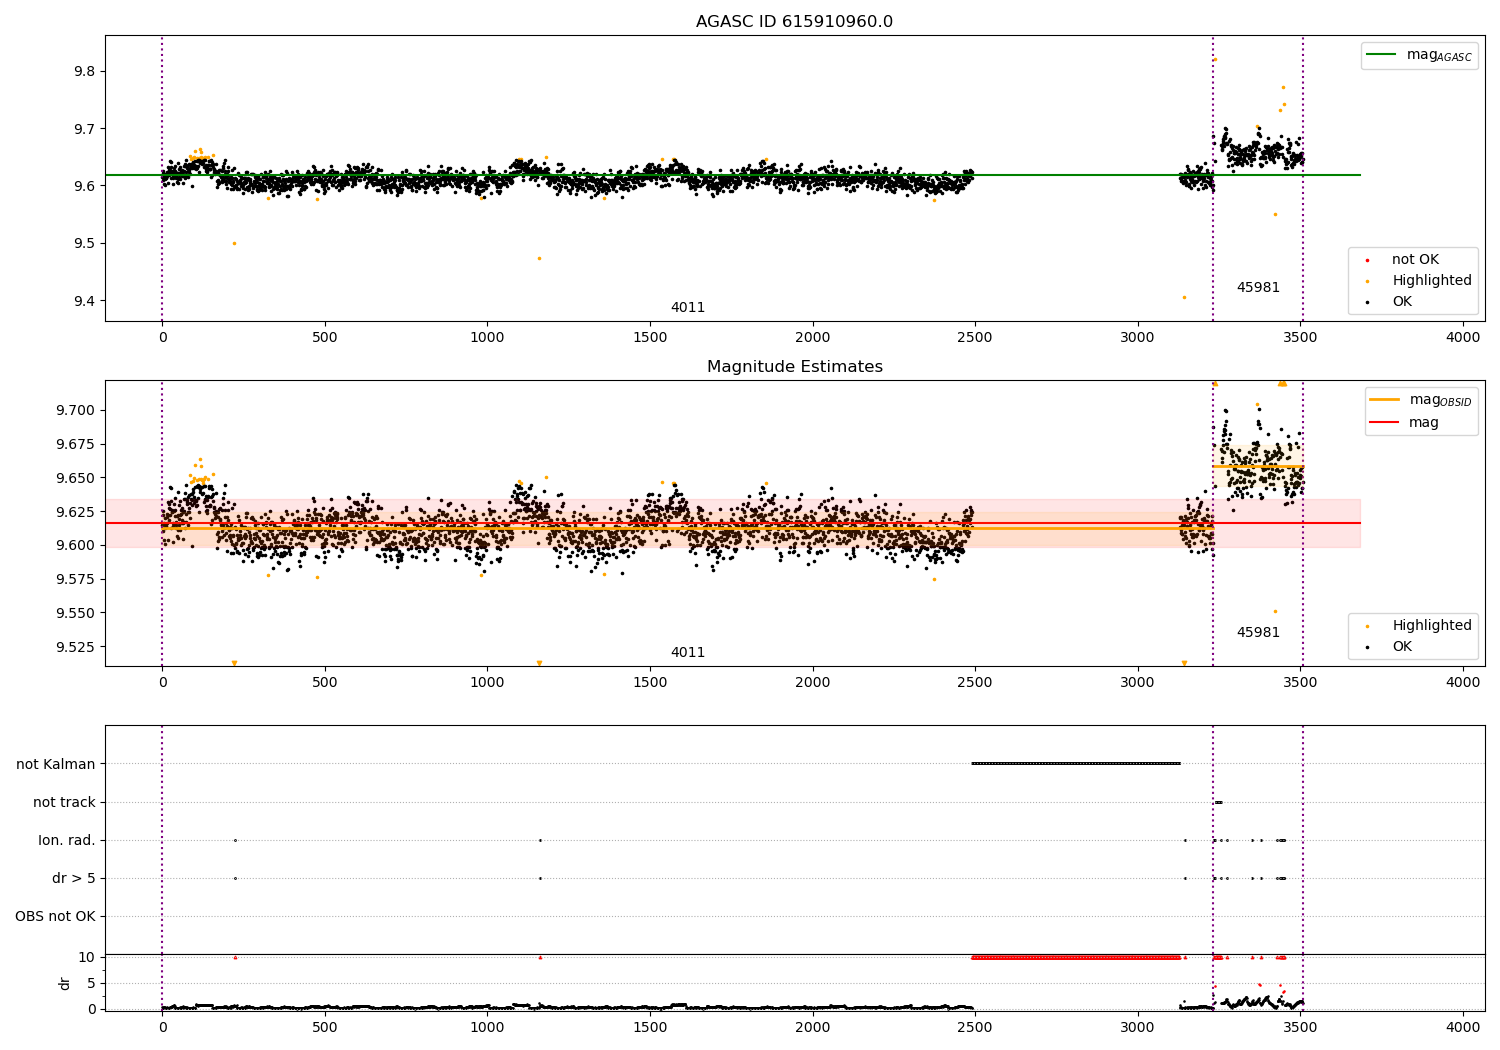1500x1050 pixels.
Task: Click the title AGASC ID 615910960.0
Action: [794, 22]
